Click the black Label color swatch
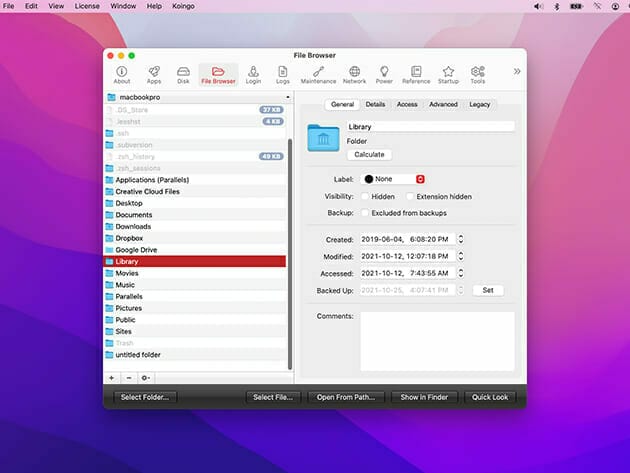This screenshot has height=473, width=630. pyautogui.click(x=369, y=179)
